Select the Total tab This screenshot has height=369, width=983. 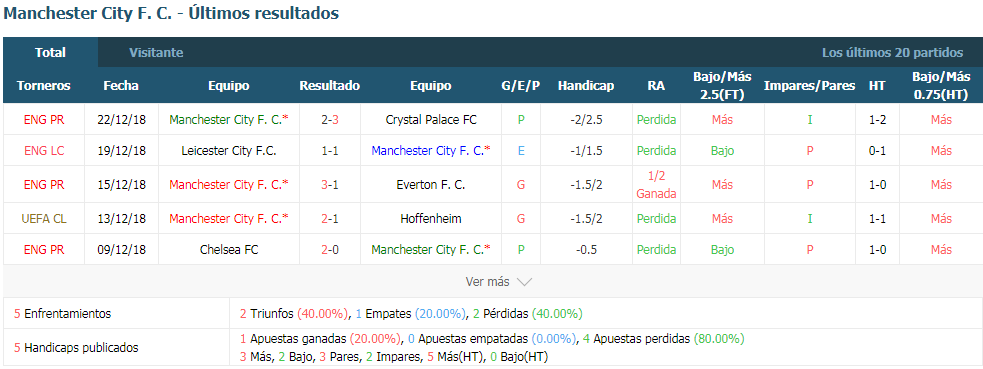(x=50, y=53)
